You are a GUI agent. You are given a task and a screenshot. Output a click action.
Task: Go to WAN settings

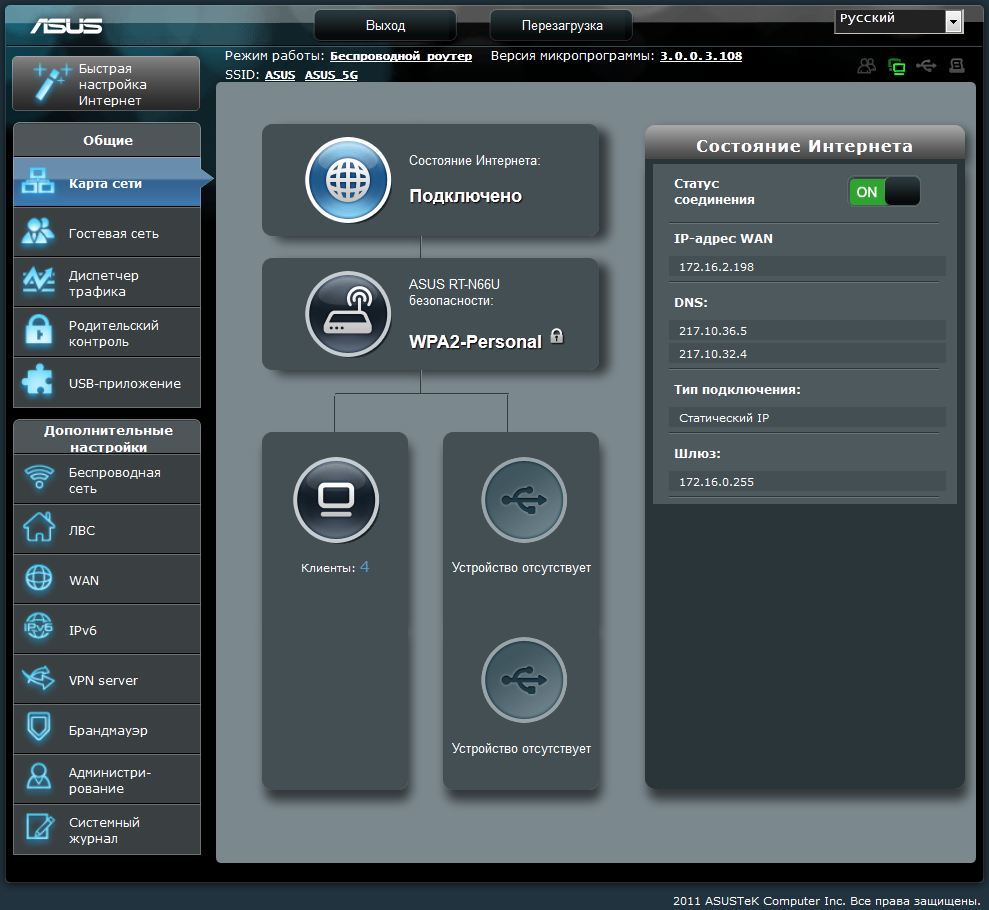click(107, 579)
